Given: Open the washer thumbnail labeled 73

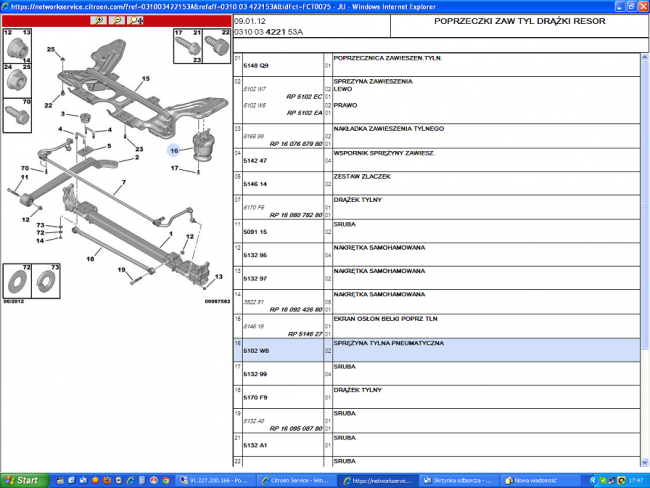Looking at the screenshot, I should [x=46, y=281].
